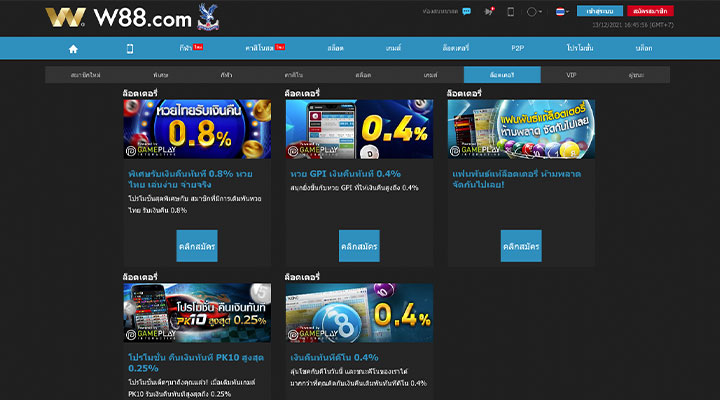Click คลิกสมัคร under the lottery fan promo
Screen dimensions: 720x400
[521, 246]
